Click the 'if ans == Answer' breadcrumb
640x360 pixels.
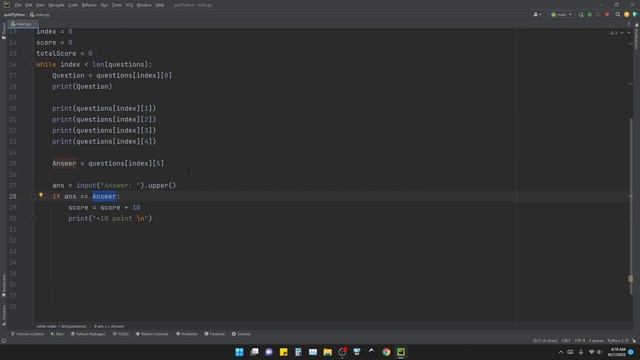click(x=109, y=326)
